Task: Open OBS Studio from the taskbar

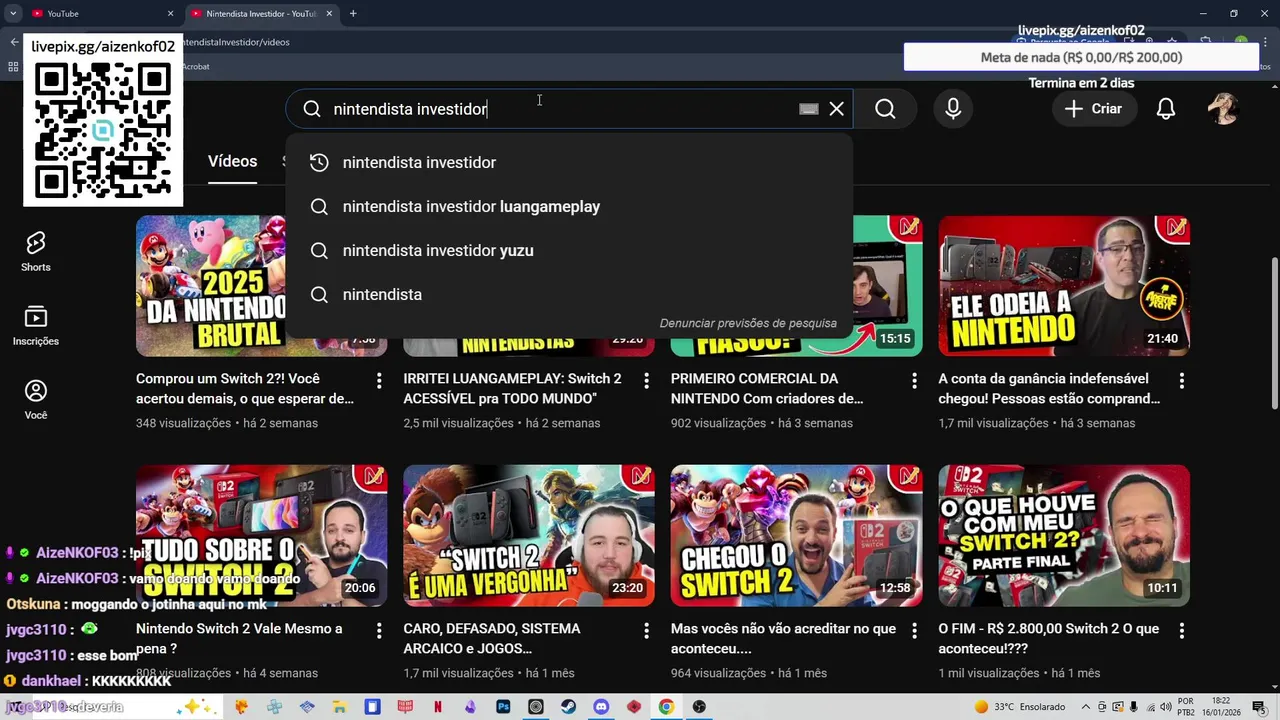Action: pyautogui.click(x=699, y=707)
